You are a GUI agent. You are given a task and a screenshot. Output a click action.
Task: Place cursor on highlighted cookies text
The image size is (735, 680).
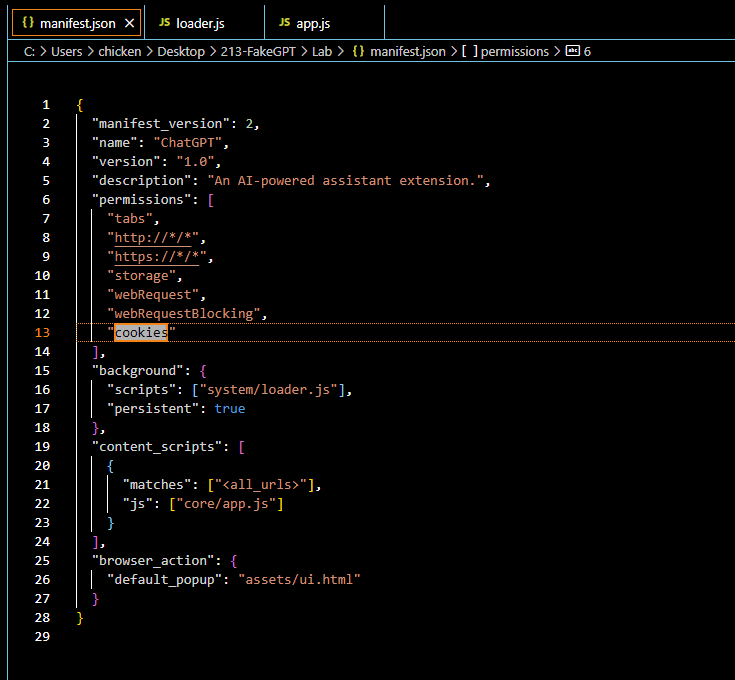point(140,333)
